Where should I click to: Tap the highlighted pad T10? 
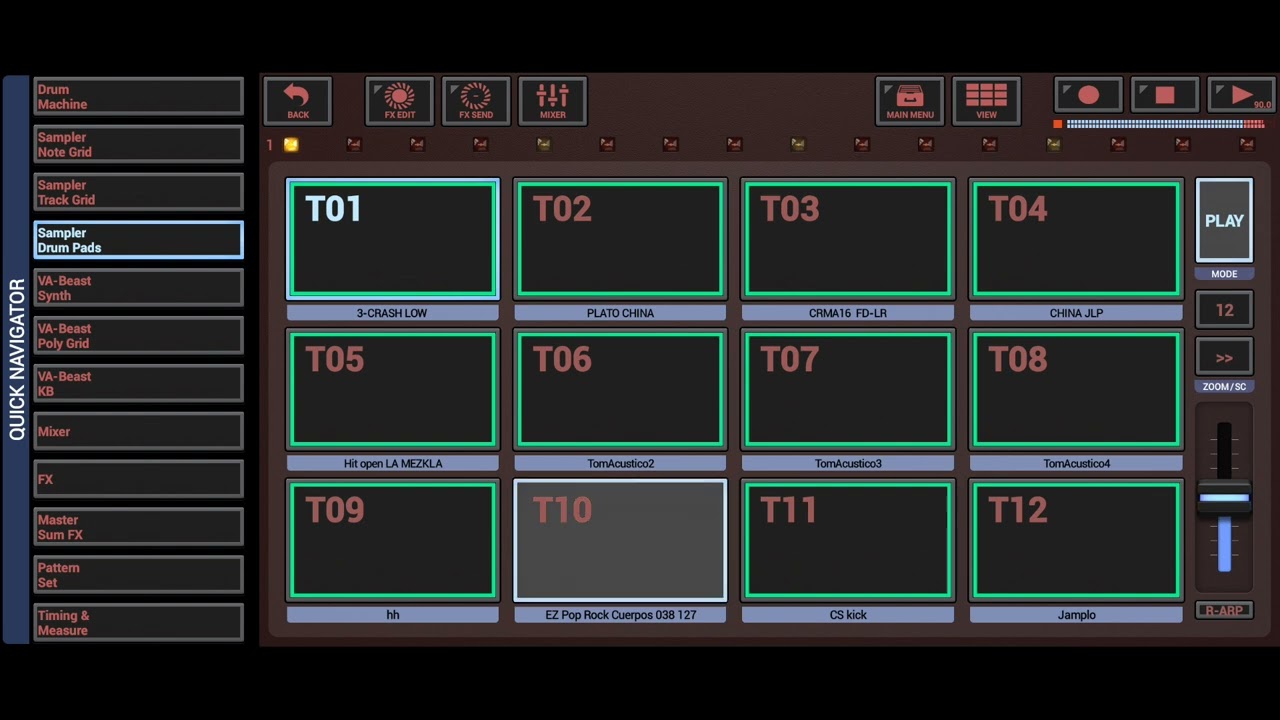(x=620, y=541)
